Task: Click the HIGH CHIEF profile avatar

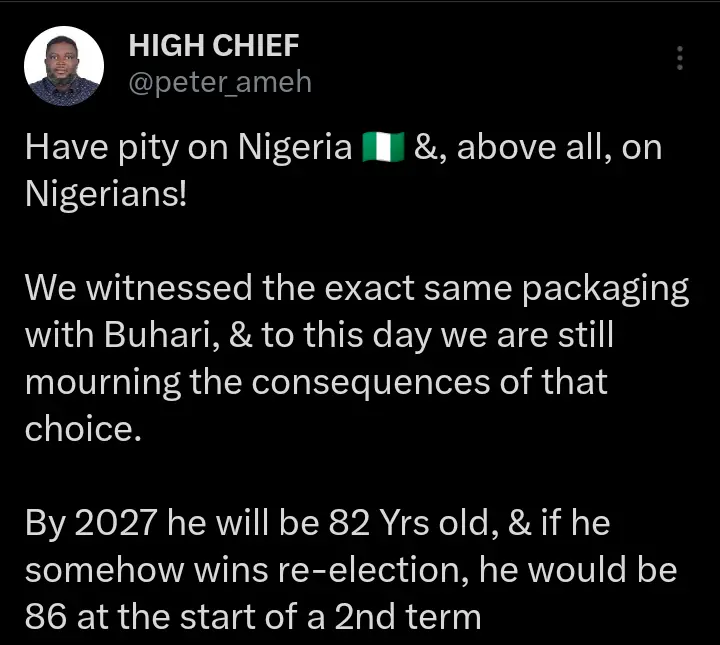Action: click(63, 65)
